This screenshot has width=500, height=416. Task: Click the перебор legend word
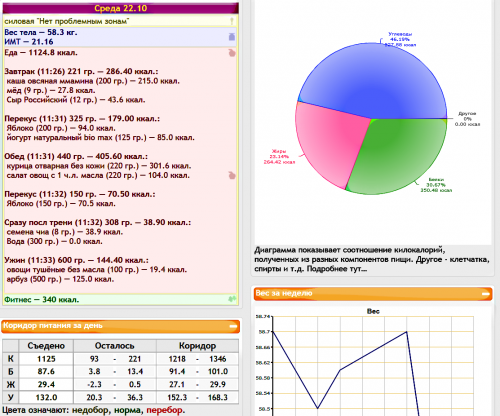[x=164, y=410]
